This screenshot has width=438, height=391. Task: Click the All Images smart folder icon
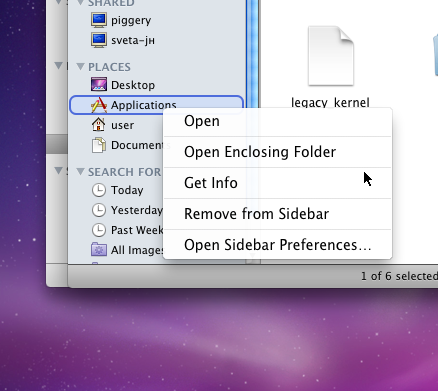coord(99,250)
